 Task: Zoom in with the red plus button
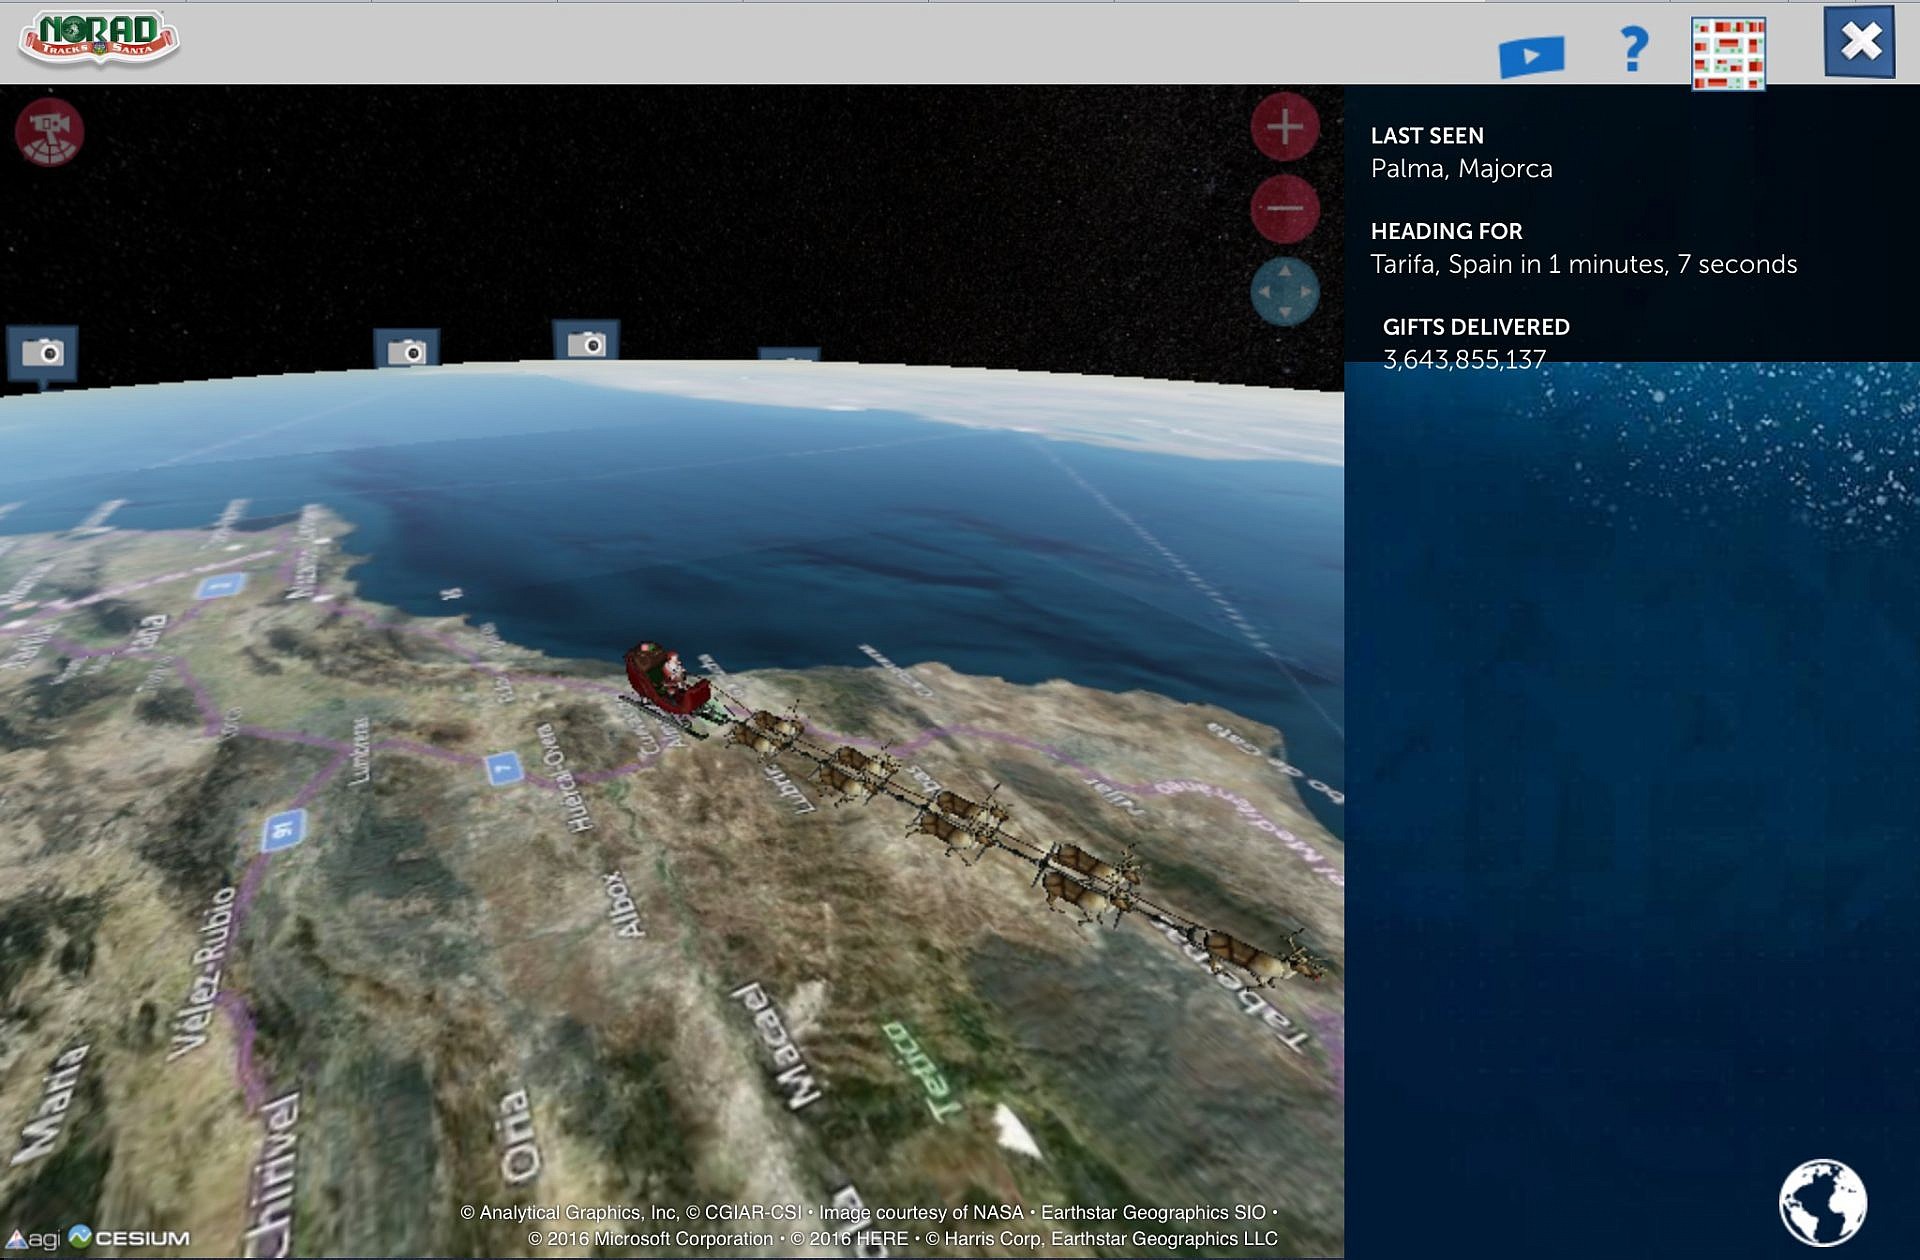click(x=1285, y=127)
